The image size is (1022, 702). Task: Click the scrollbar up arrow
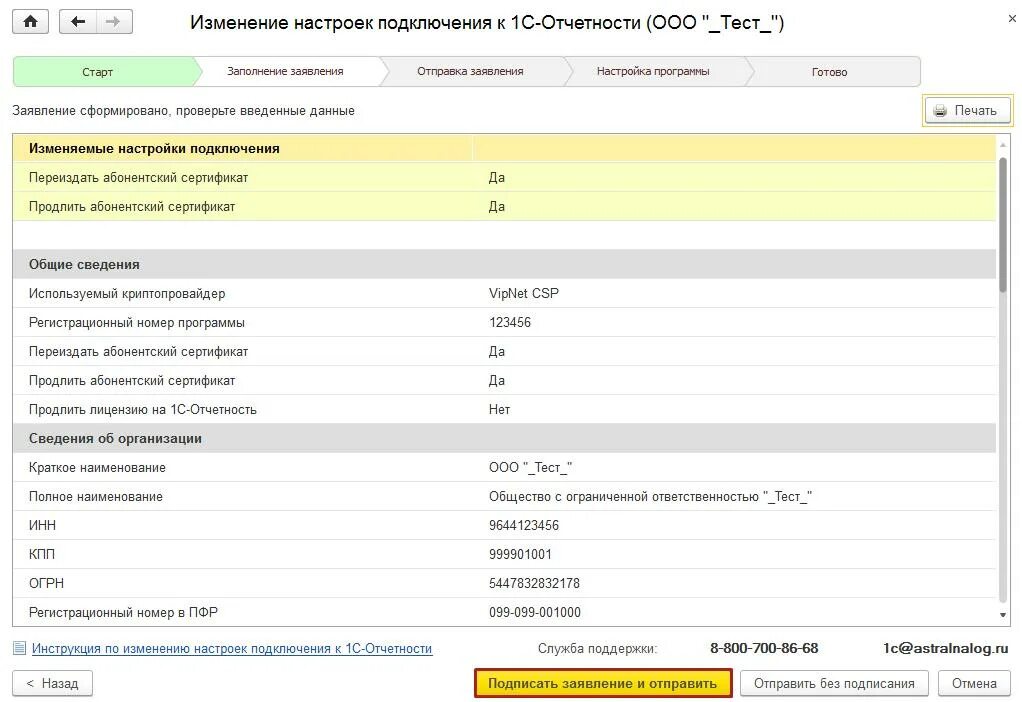coord(1003,145)
